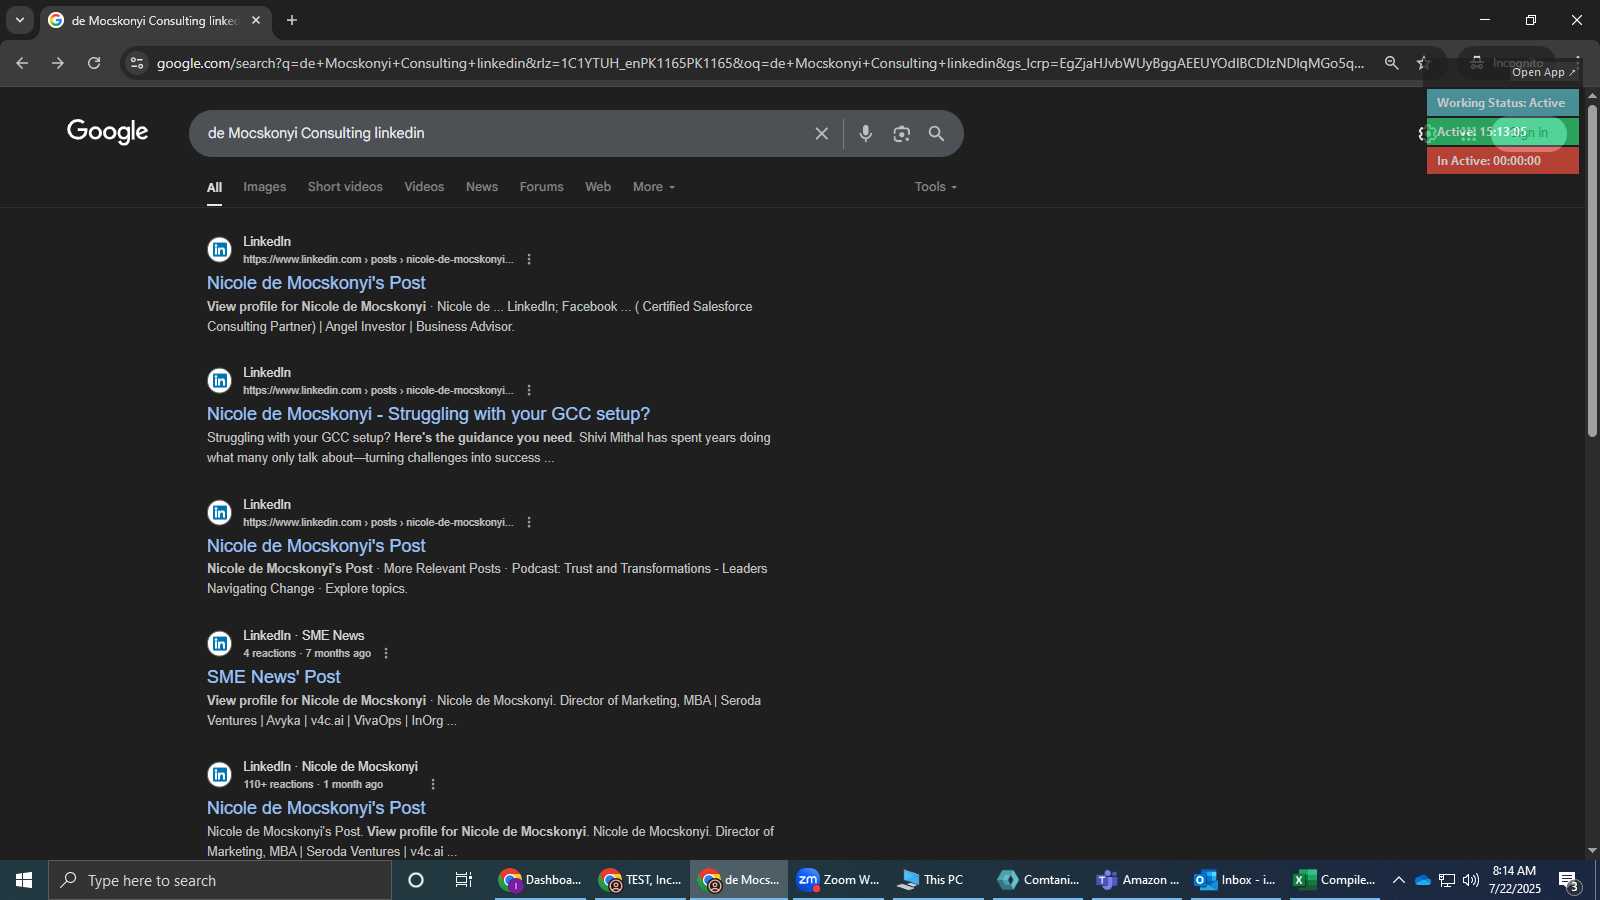Bookmark this page with star icon
The height and width of the screenshot is (900, 1600).
1422,63
